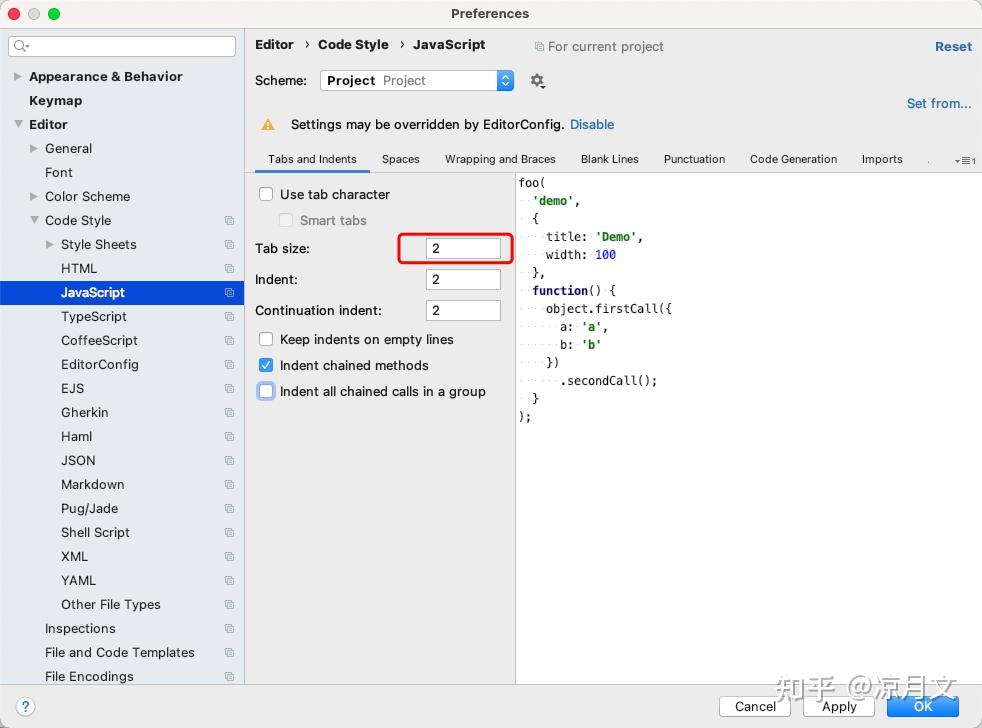This screenshot has height=728, width=982.
Task: Click the project-level icon beside File and Code Templates
Action: 229,653
